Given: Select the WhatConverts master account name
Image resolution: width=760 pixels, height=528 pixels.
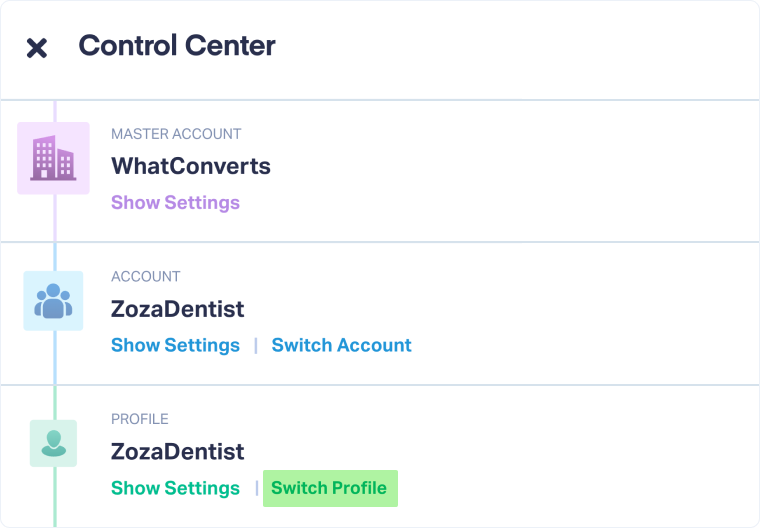Looking at the screenshot, I should point(191,166).
